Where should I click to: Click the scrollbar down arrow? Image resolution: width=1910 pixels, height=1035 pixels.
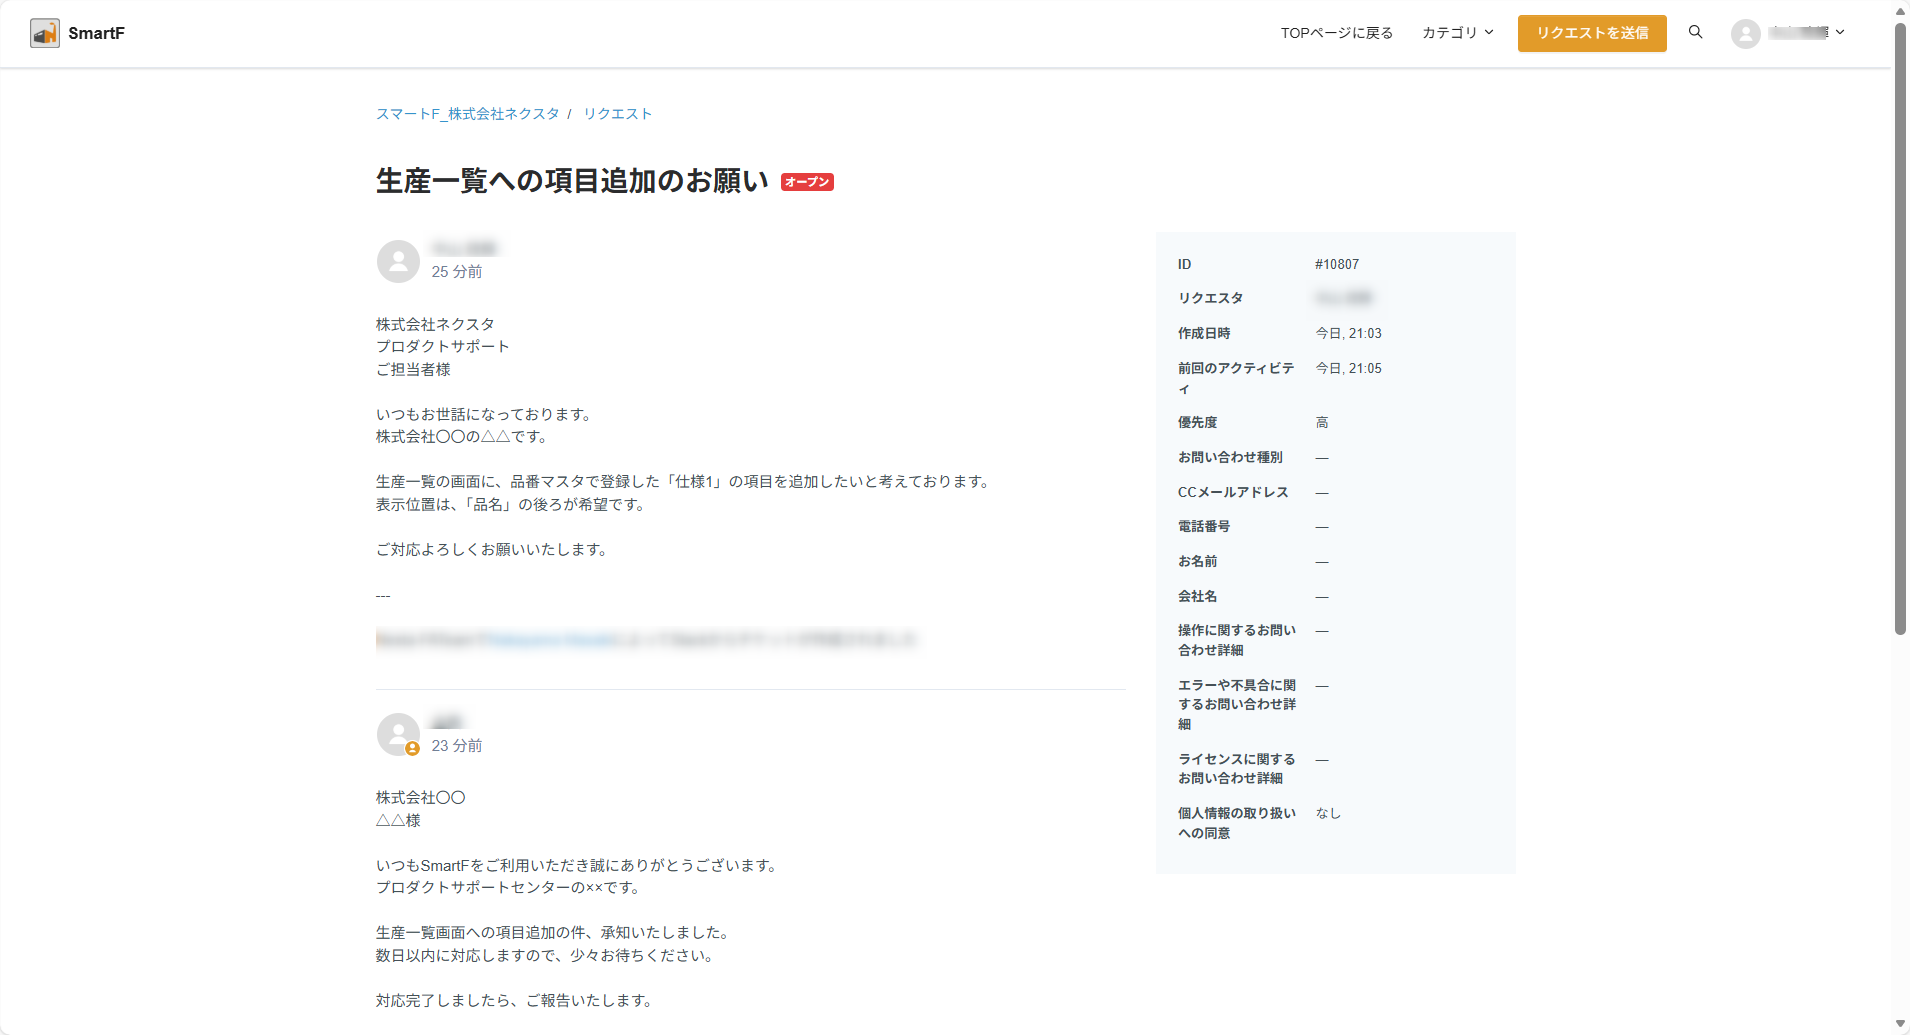[1900, 1024]
